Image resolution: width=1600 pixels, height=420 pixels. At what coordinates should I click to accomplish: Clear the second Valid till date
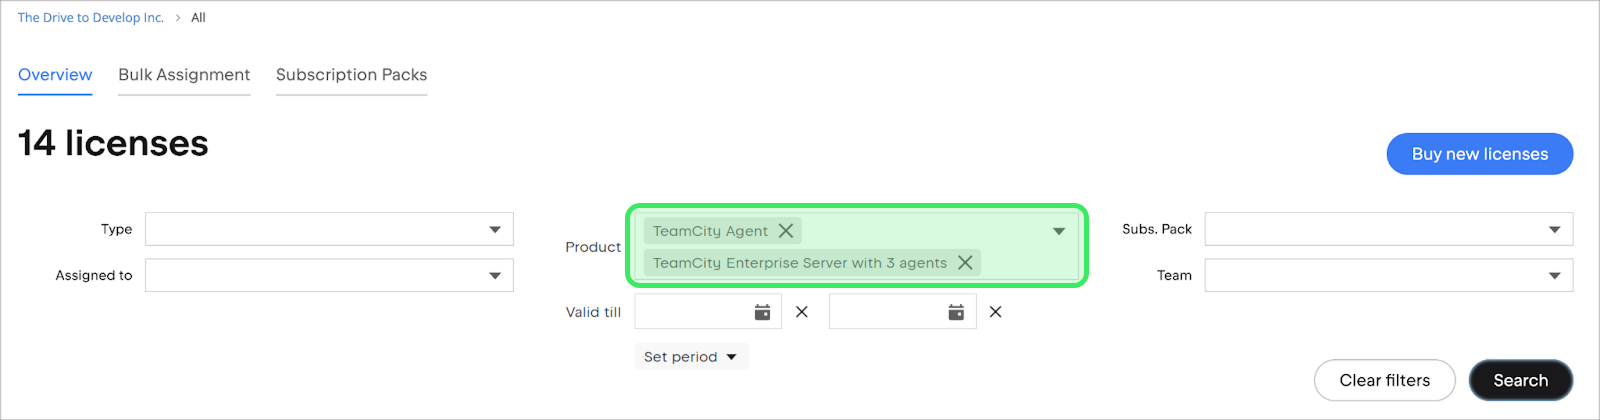click(x=996, y=312)
